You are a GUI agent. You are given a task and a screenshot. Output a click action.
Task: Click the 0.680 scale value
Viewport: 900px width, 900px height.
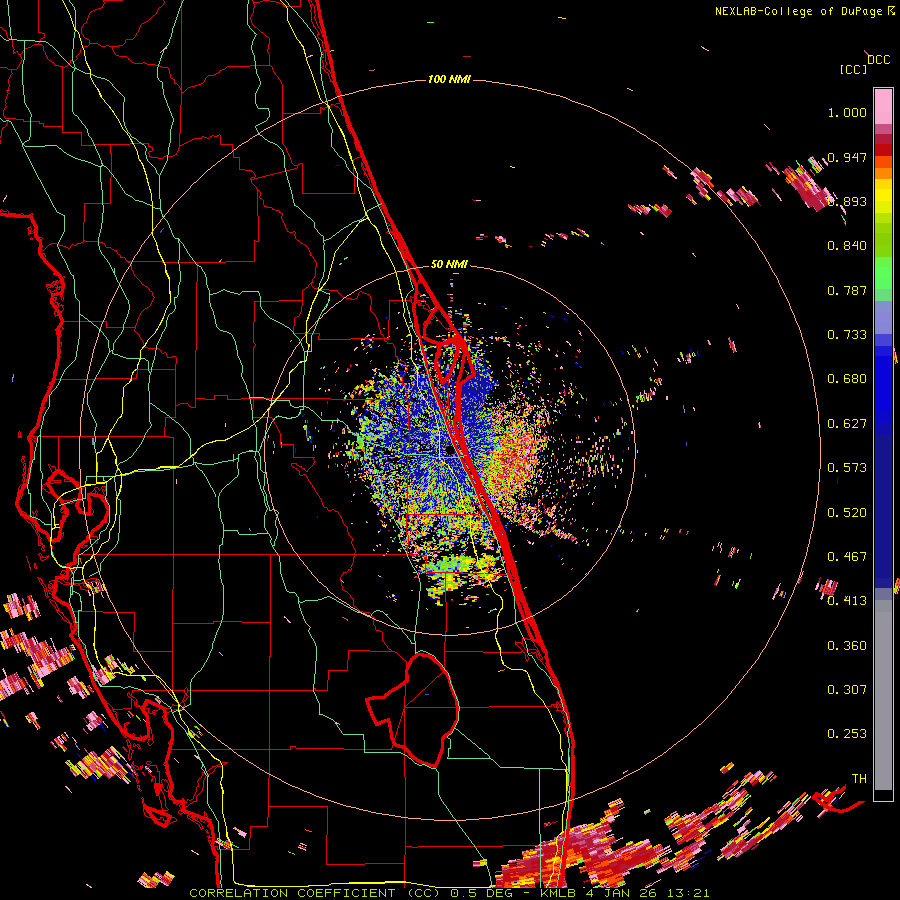[847, 379]
